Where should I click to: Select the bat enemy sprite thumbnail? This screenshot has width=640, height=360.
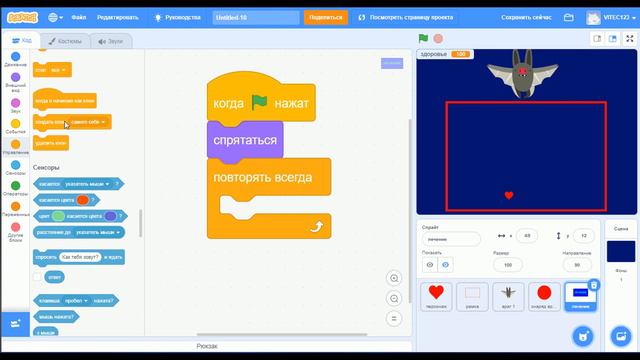coord(508,297)
